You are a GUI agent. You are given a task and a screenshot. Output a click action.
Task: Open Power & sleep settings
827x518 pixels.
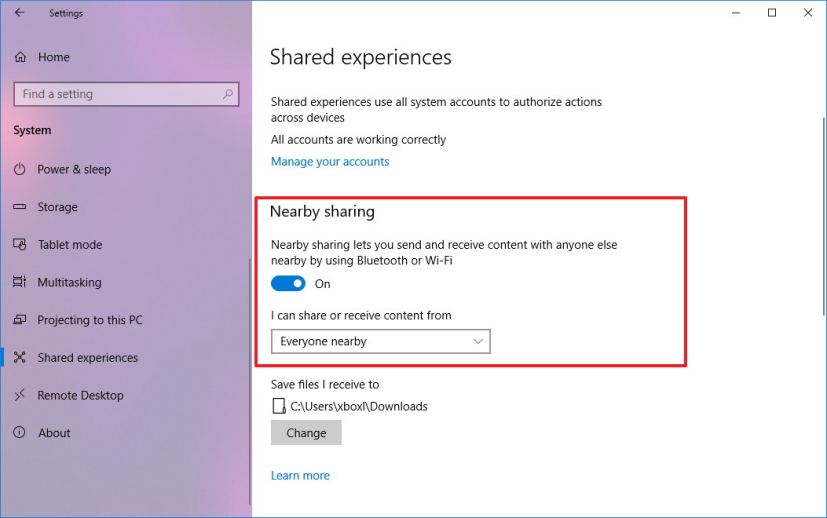(x=74, y=169)
